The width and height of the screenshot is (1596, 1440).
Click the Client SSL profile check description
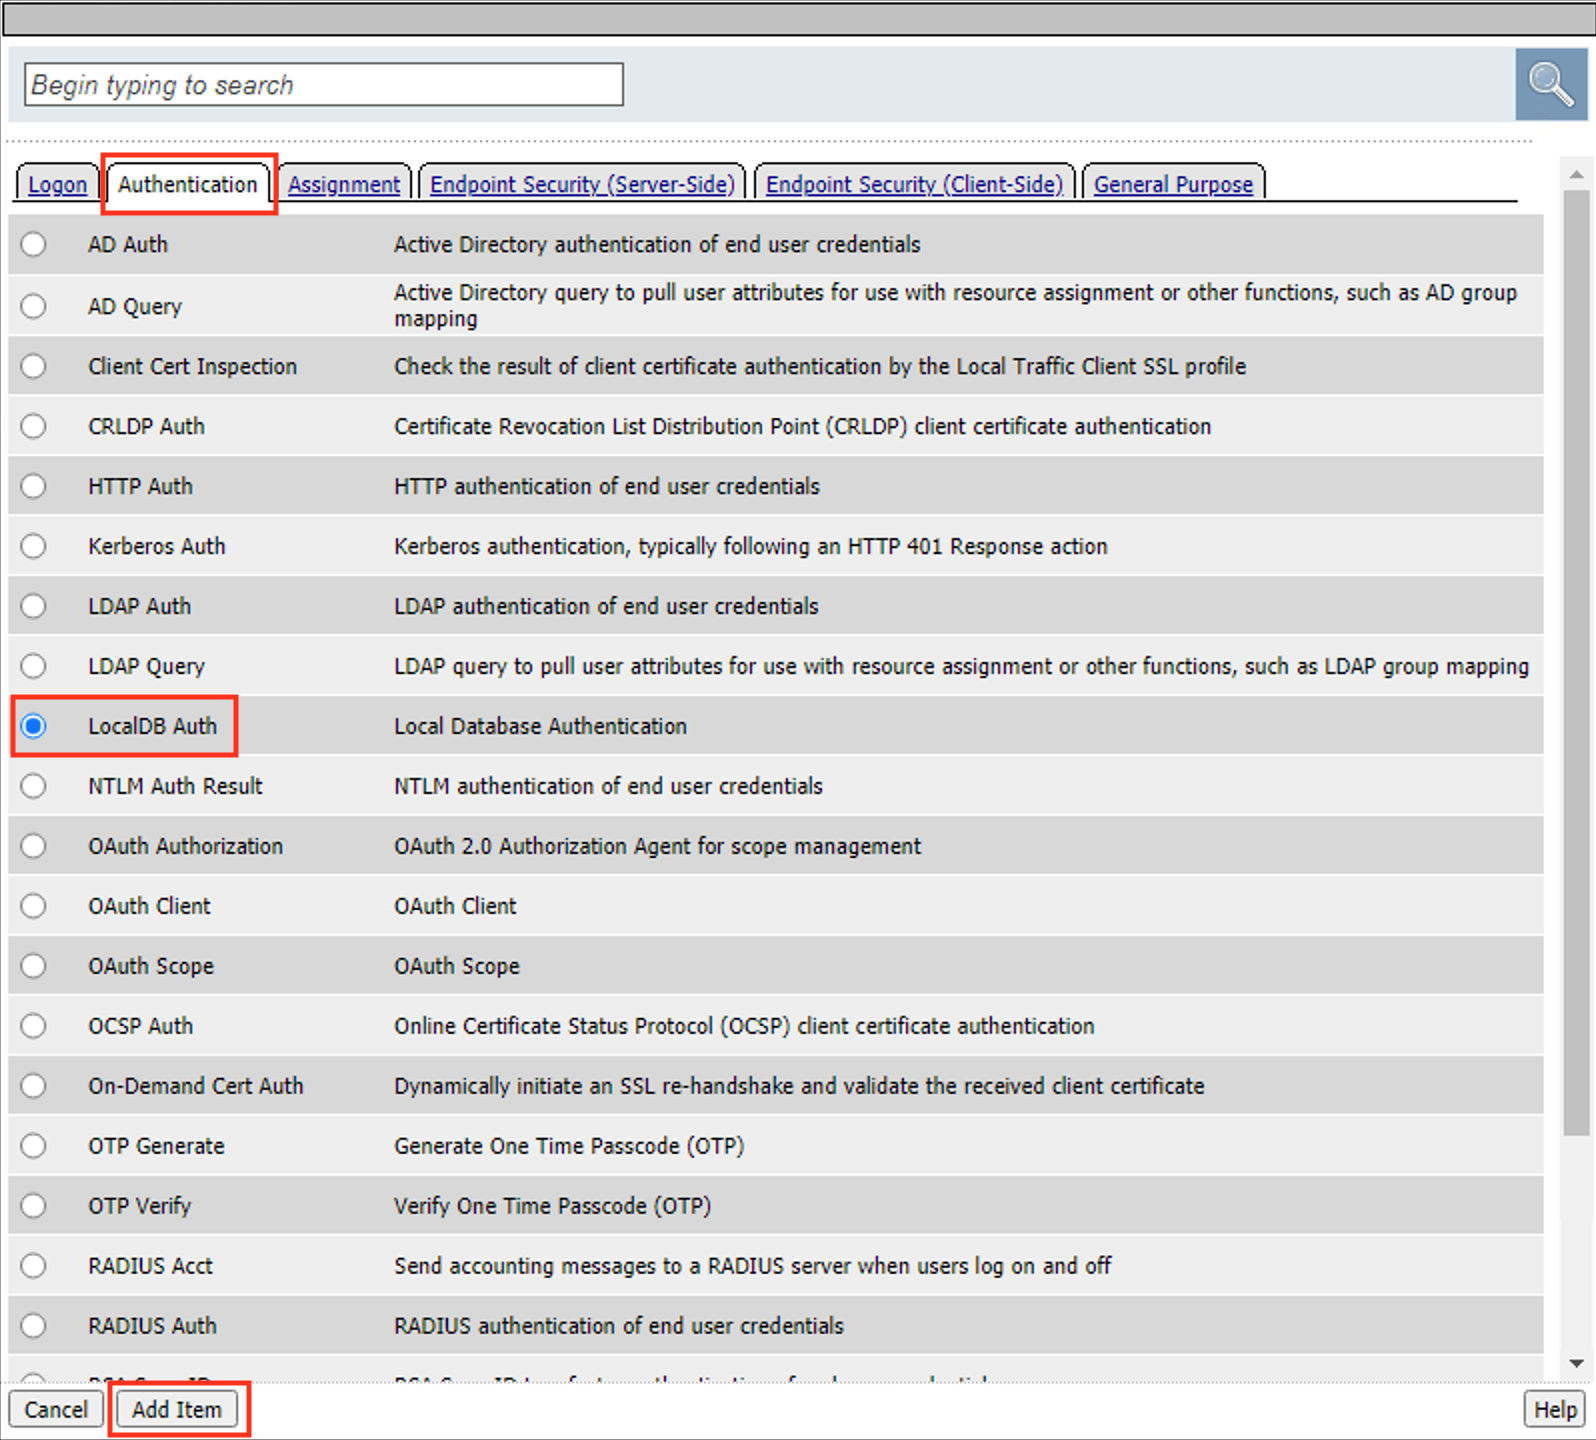[x=820, y=366]
